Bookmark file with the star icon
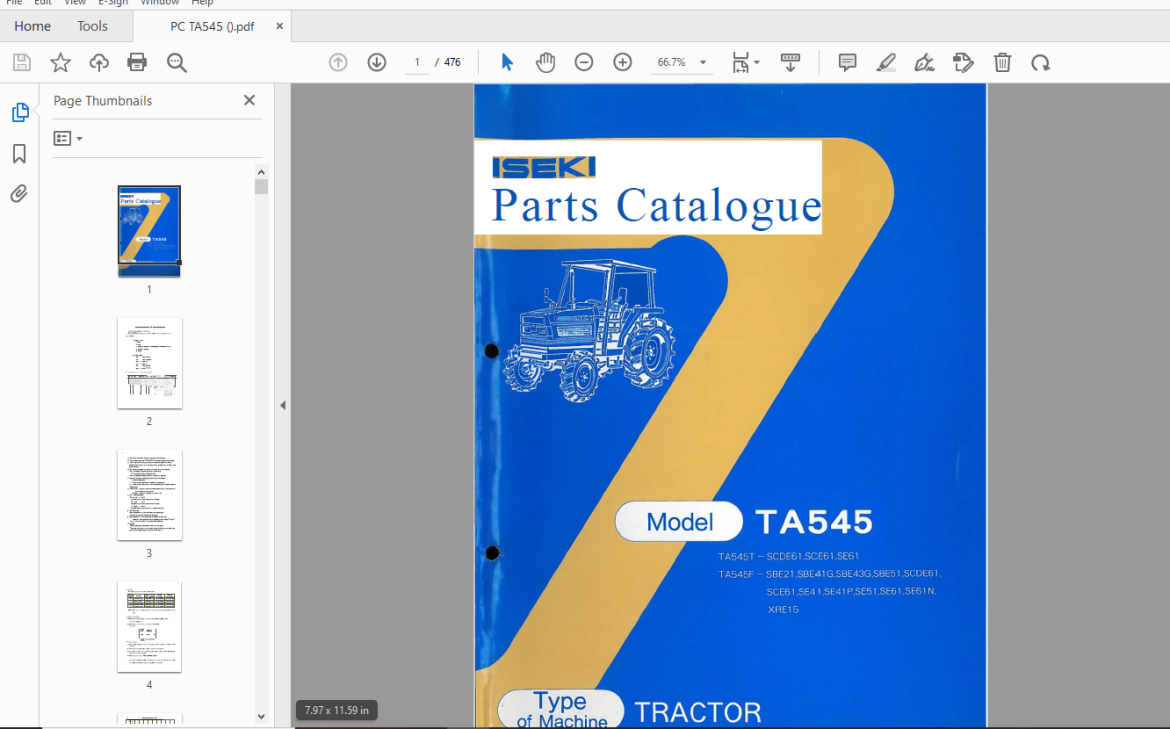The image size is (1170, 729). (x=60, y=63)
